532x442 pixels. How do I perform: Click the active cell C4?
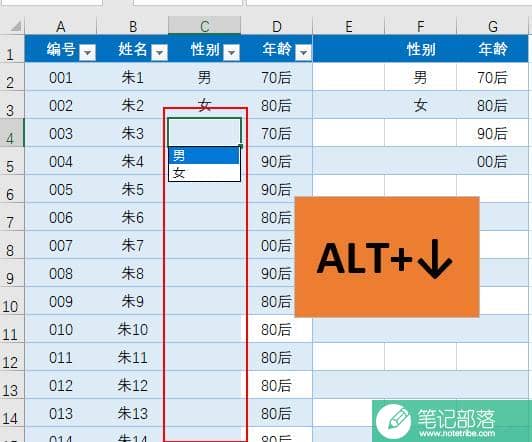pyautogui.click(x=205, y=132)
